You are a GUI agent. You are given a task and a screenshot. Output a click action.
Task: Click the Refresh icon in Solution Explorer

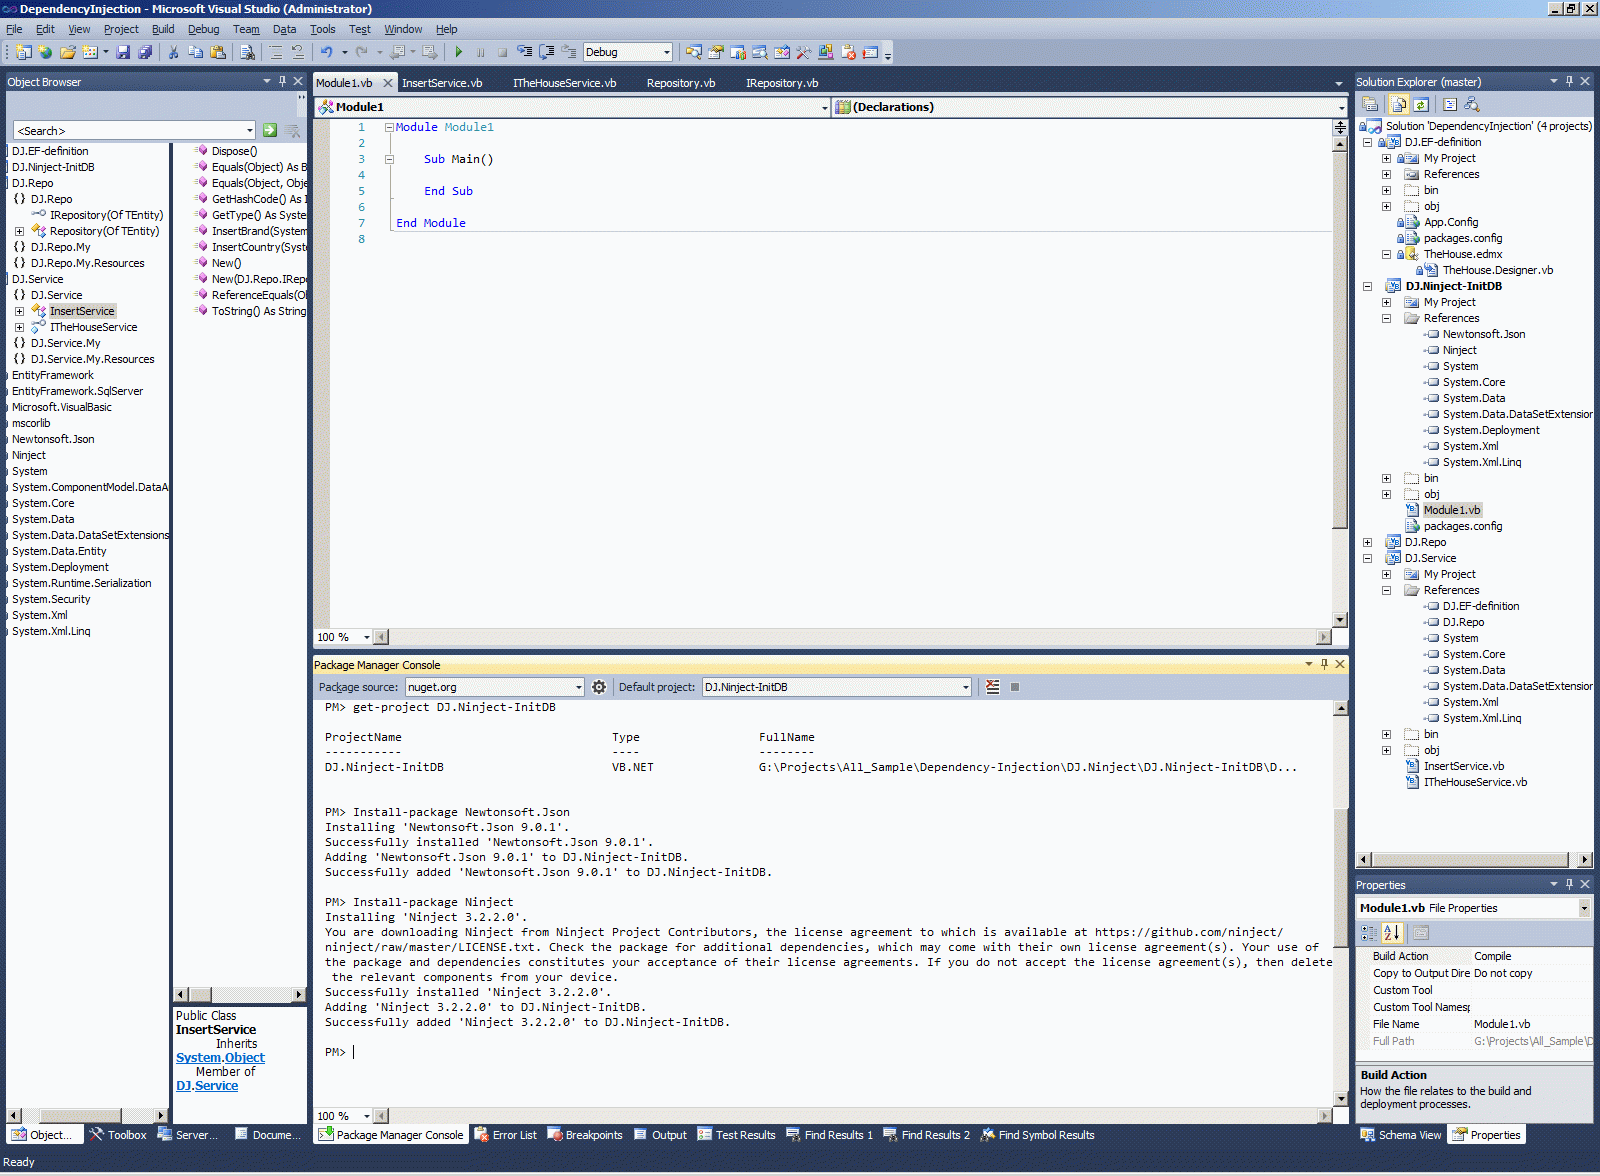1420,104
